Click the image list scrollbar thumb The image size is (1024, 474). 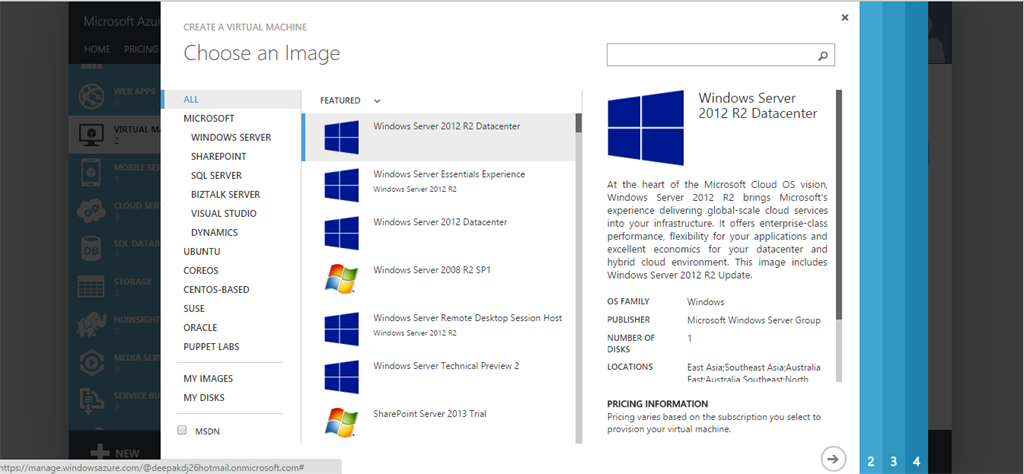click(578, 123)
